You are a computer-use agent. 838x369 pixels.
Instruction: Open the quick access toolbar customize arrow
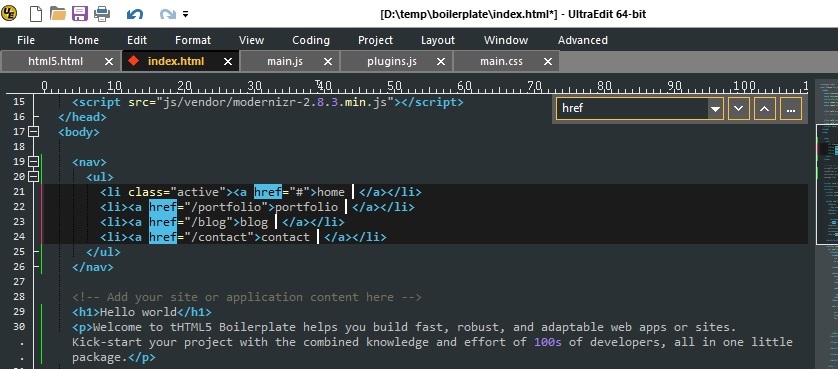pyautogui.click(x=185, y=14)
